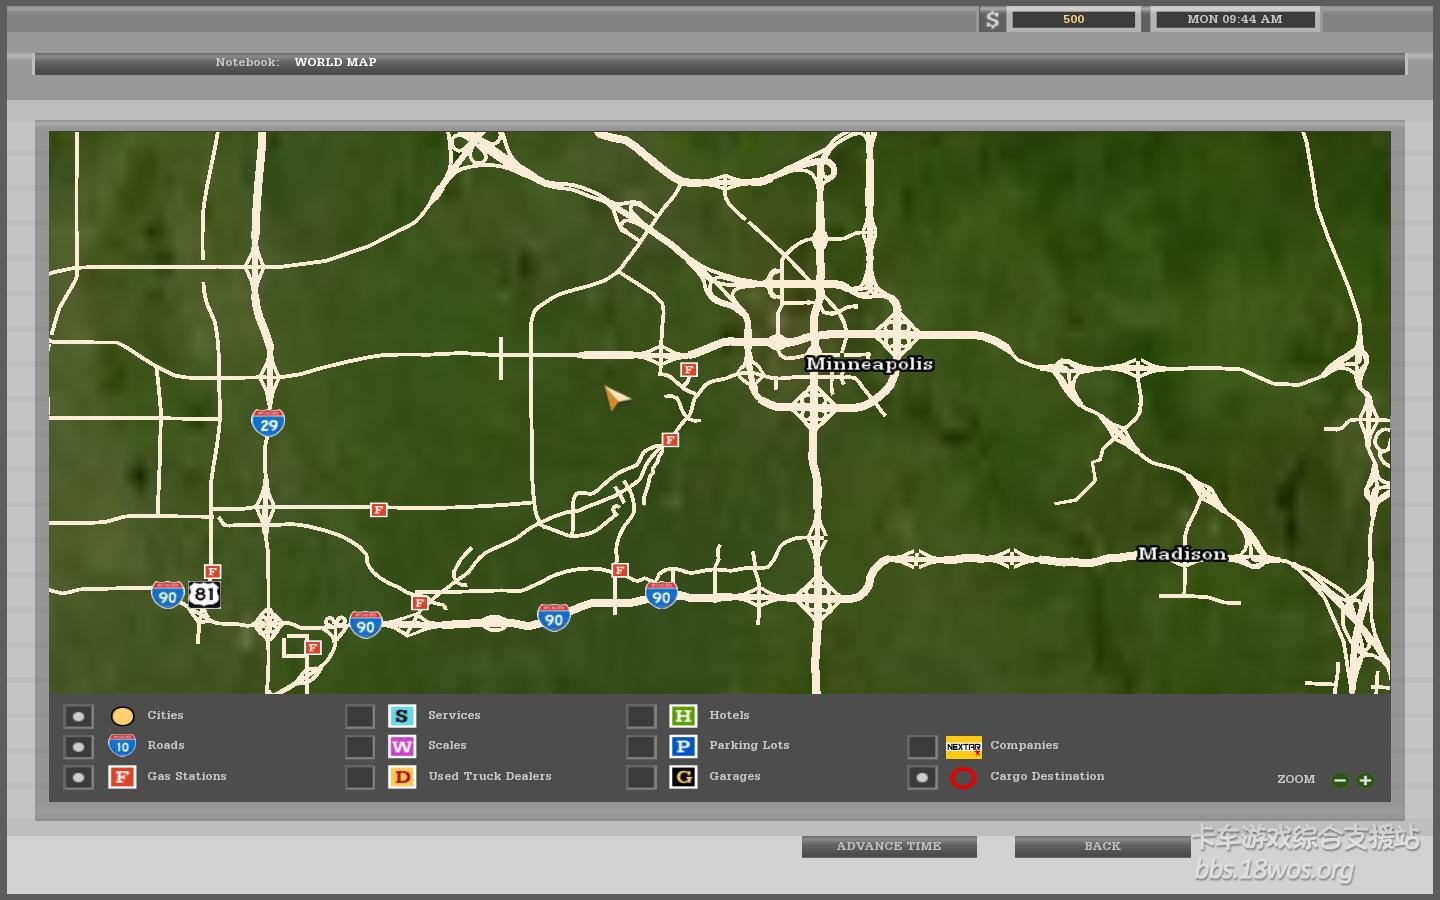The height and width of the screenshot is (900, 1440).
Task: Click the zoom in plus icon
Action: point(1365,780)
